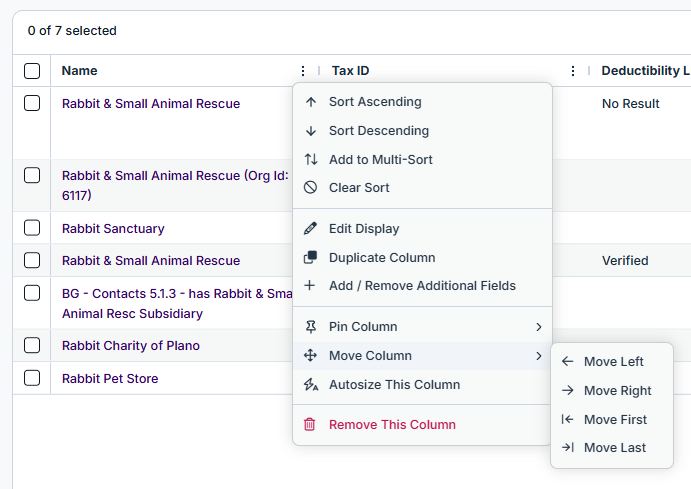Select Move Left in the submenu

(x=612, y=362)
